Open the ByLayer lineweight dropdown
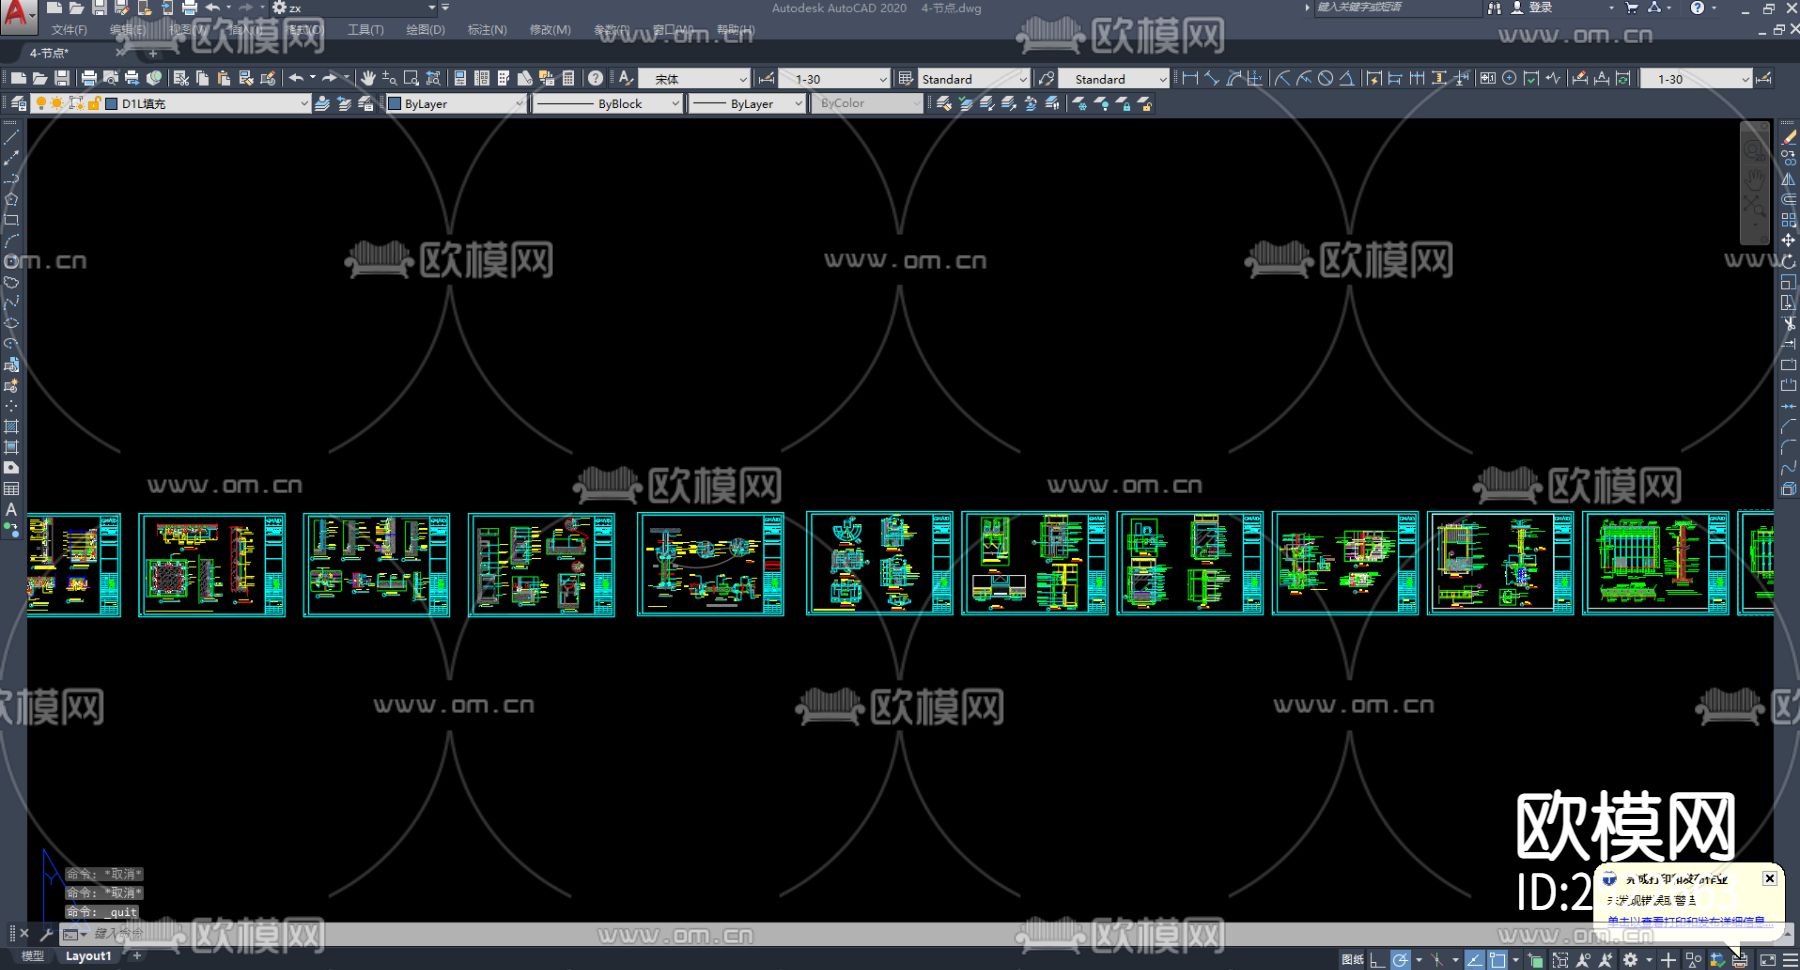This screenshot has width=1800, height=970. click(747, 103)
